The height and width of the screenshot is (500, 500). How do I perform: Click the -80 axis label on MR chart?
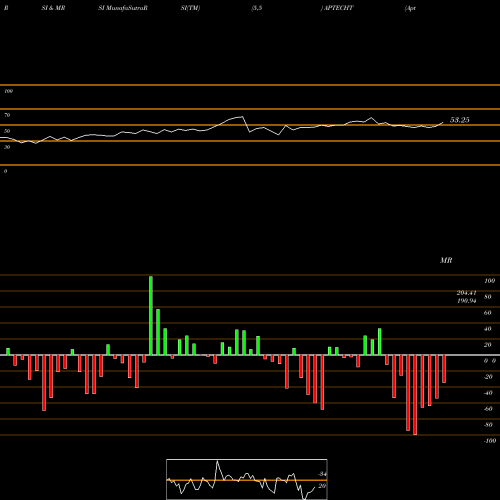488,425
